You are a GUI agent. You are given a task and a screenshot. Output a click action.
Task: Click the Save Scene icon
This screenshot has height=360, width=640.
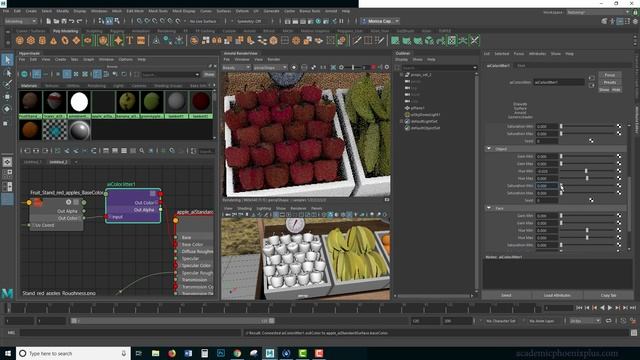[x=63, y=21]
